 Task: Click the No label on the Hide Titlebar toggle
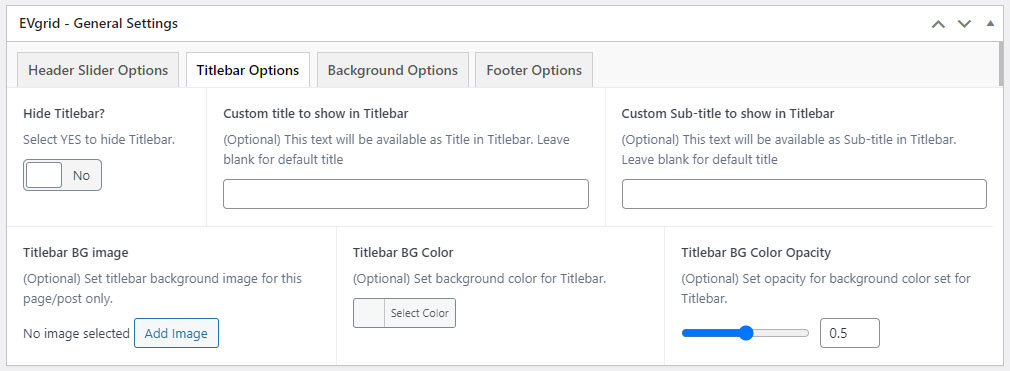pos(81,175)
